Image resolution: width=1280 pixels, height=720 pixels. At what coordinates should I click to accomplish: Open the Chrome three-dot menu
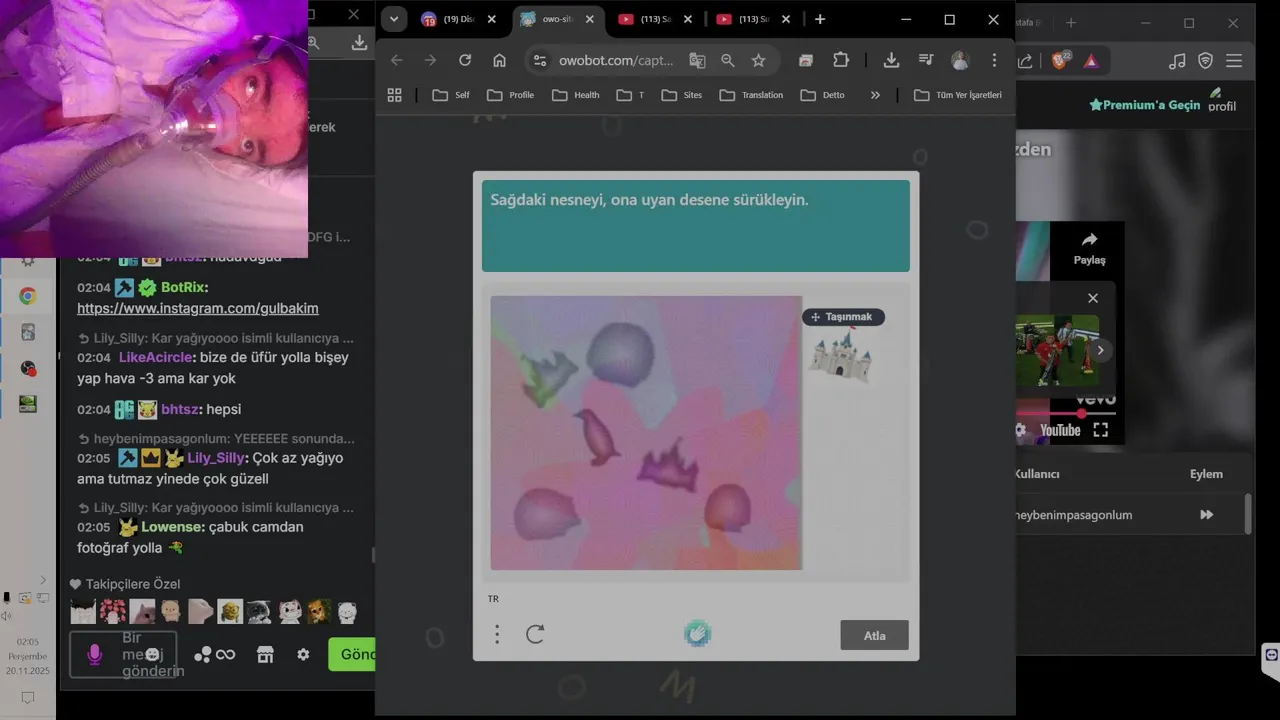[x=994, y=60]
